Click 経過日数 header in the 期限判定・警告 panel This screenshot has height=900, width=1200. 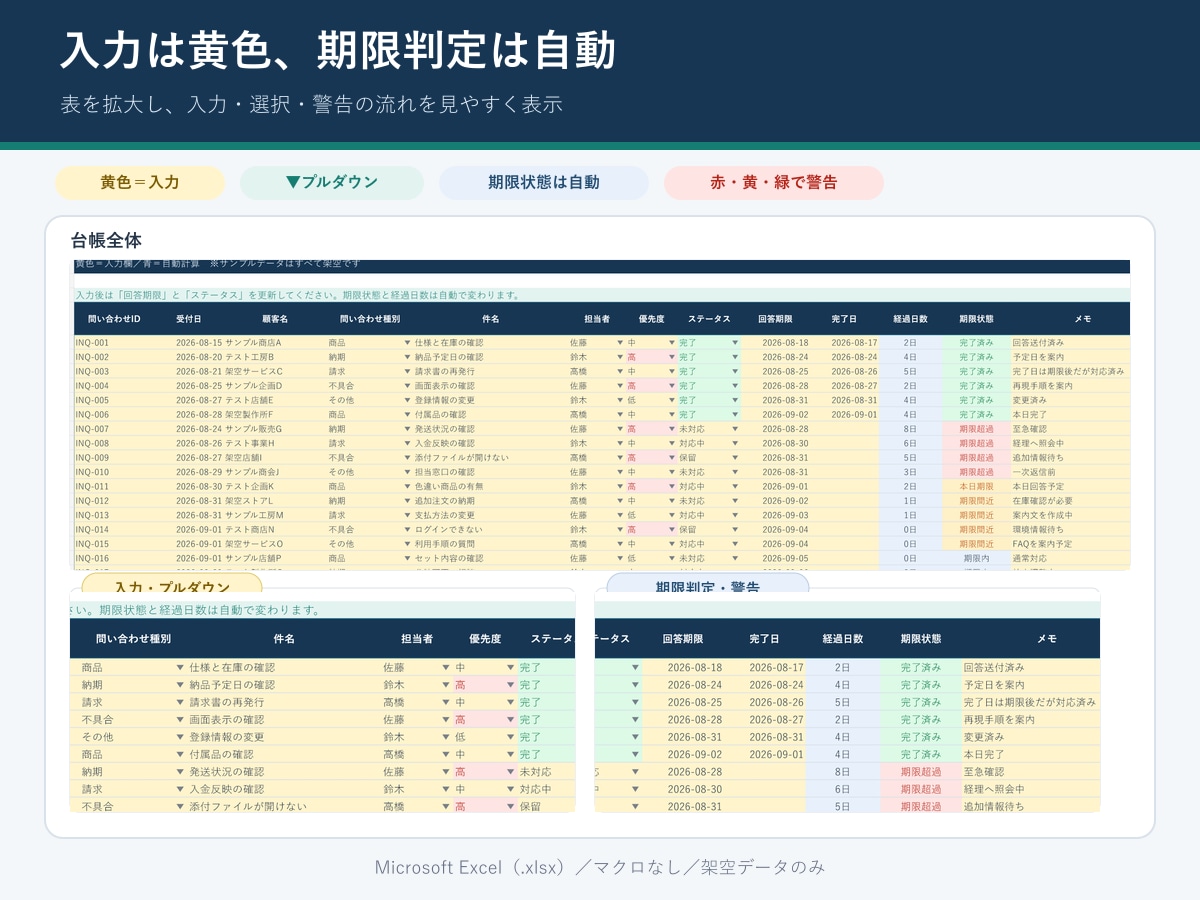(843, 638)
